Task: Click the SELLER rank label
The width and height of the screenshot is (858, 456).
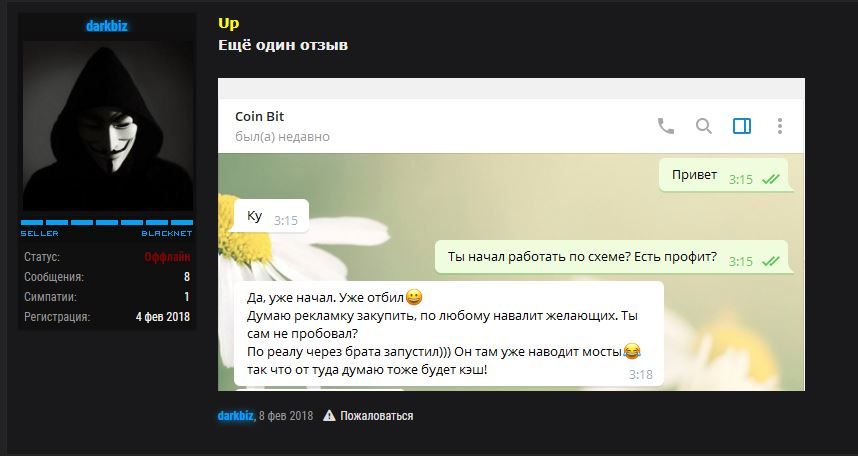Action: (x=39, y=233)
